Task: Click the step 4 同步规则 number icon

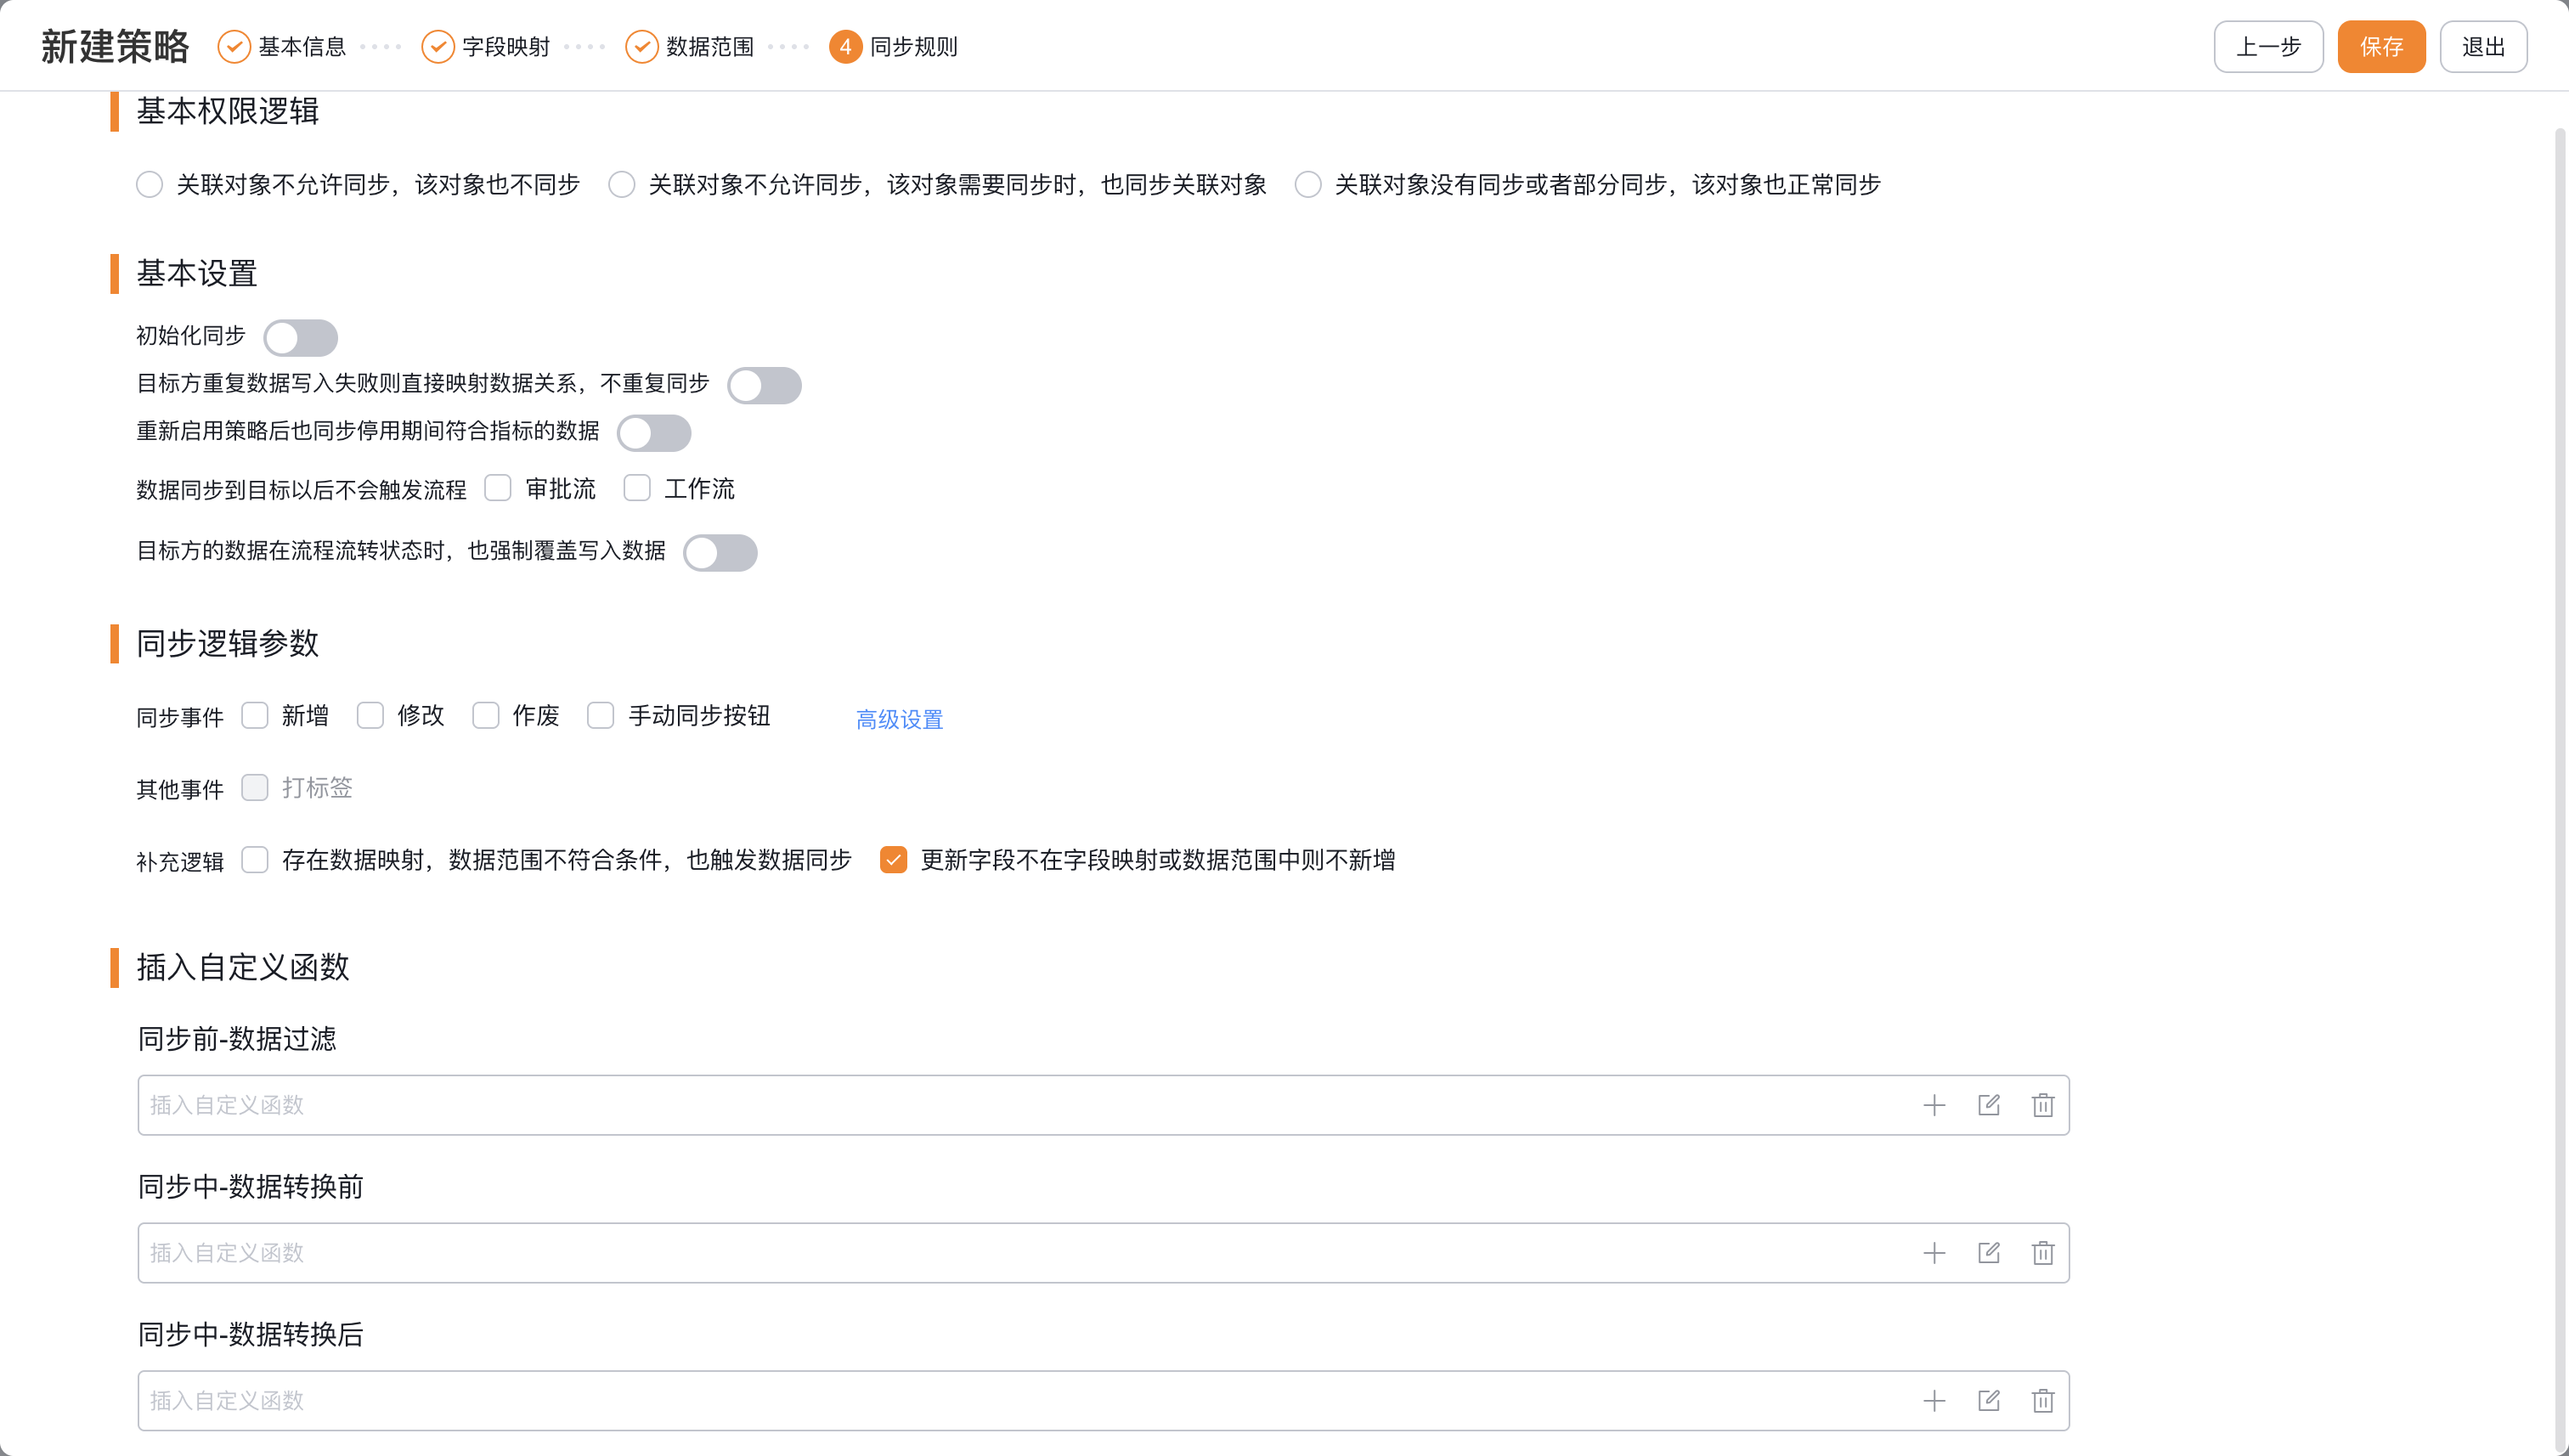Action: pyautogui.click(x=845, y=47)
